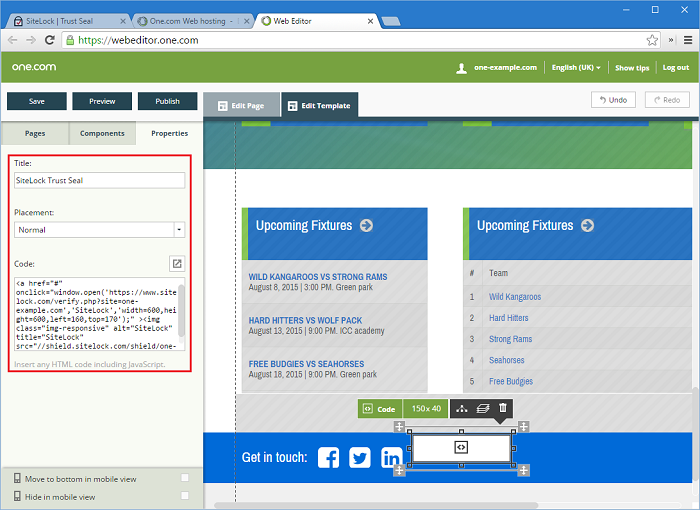Tick Hide in mobile view checkbox
Image resolution: width=700 pixels, height=510 pixels.
(x=185, y=495)
